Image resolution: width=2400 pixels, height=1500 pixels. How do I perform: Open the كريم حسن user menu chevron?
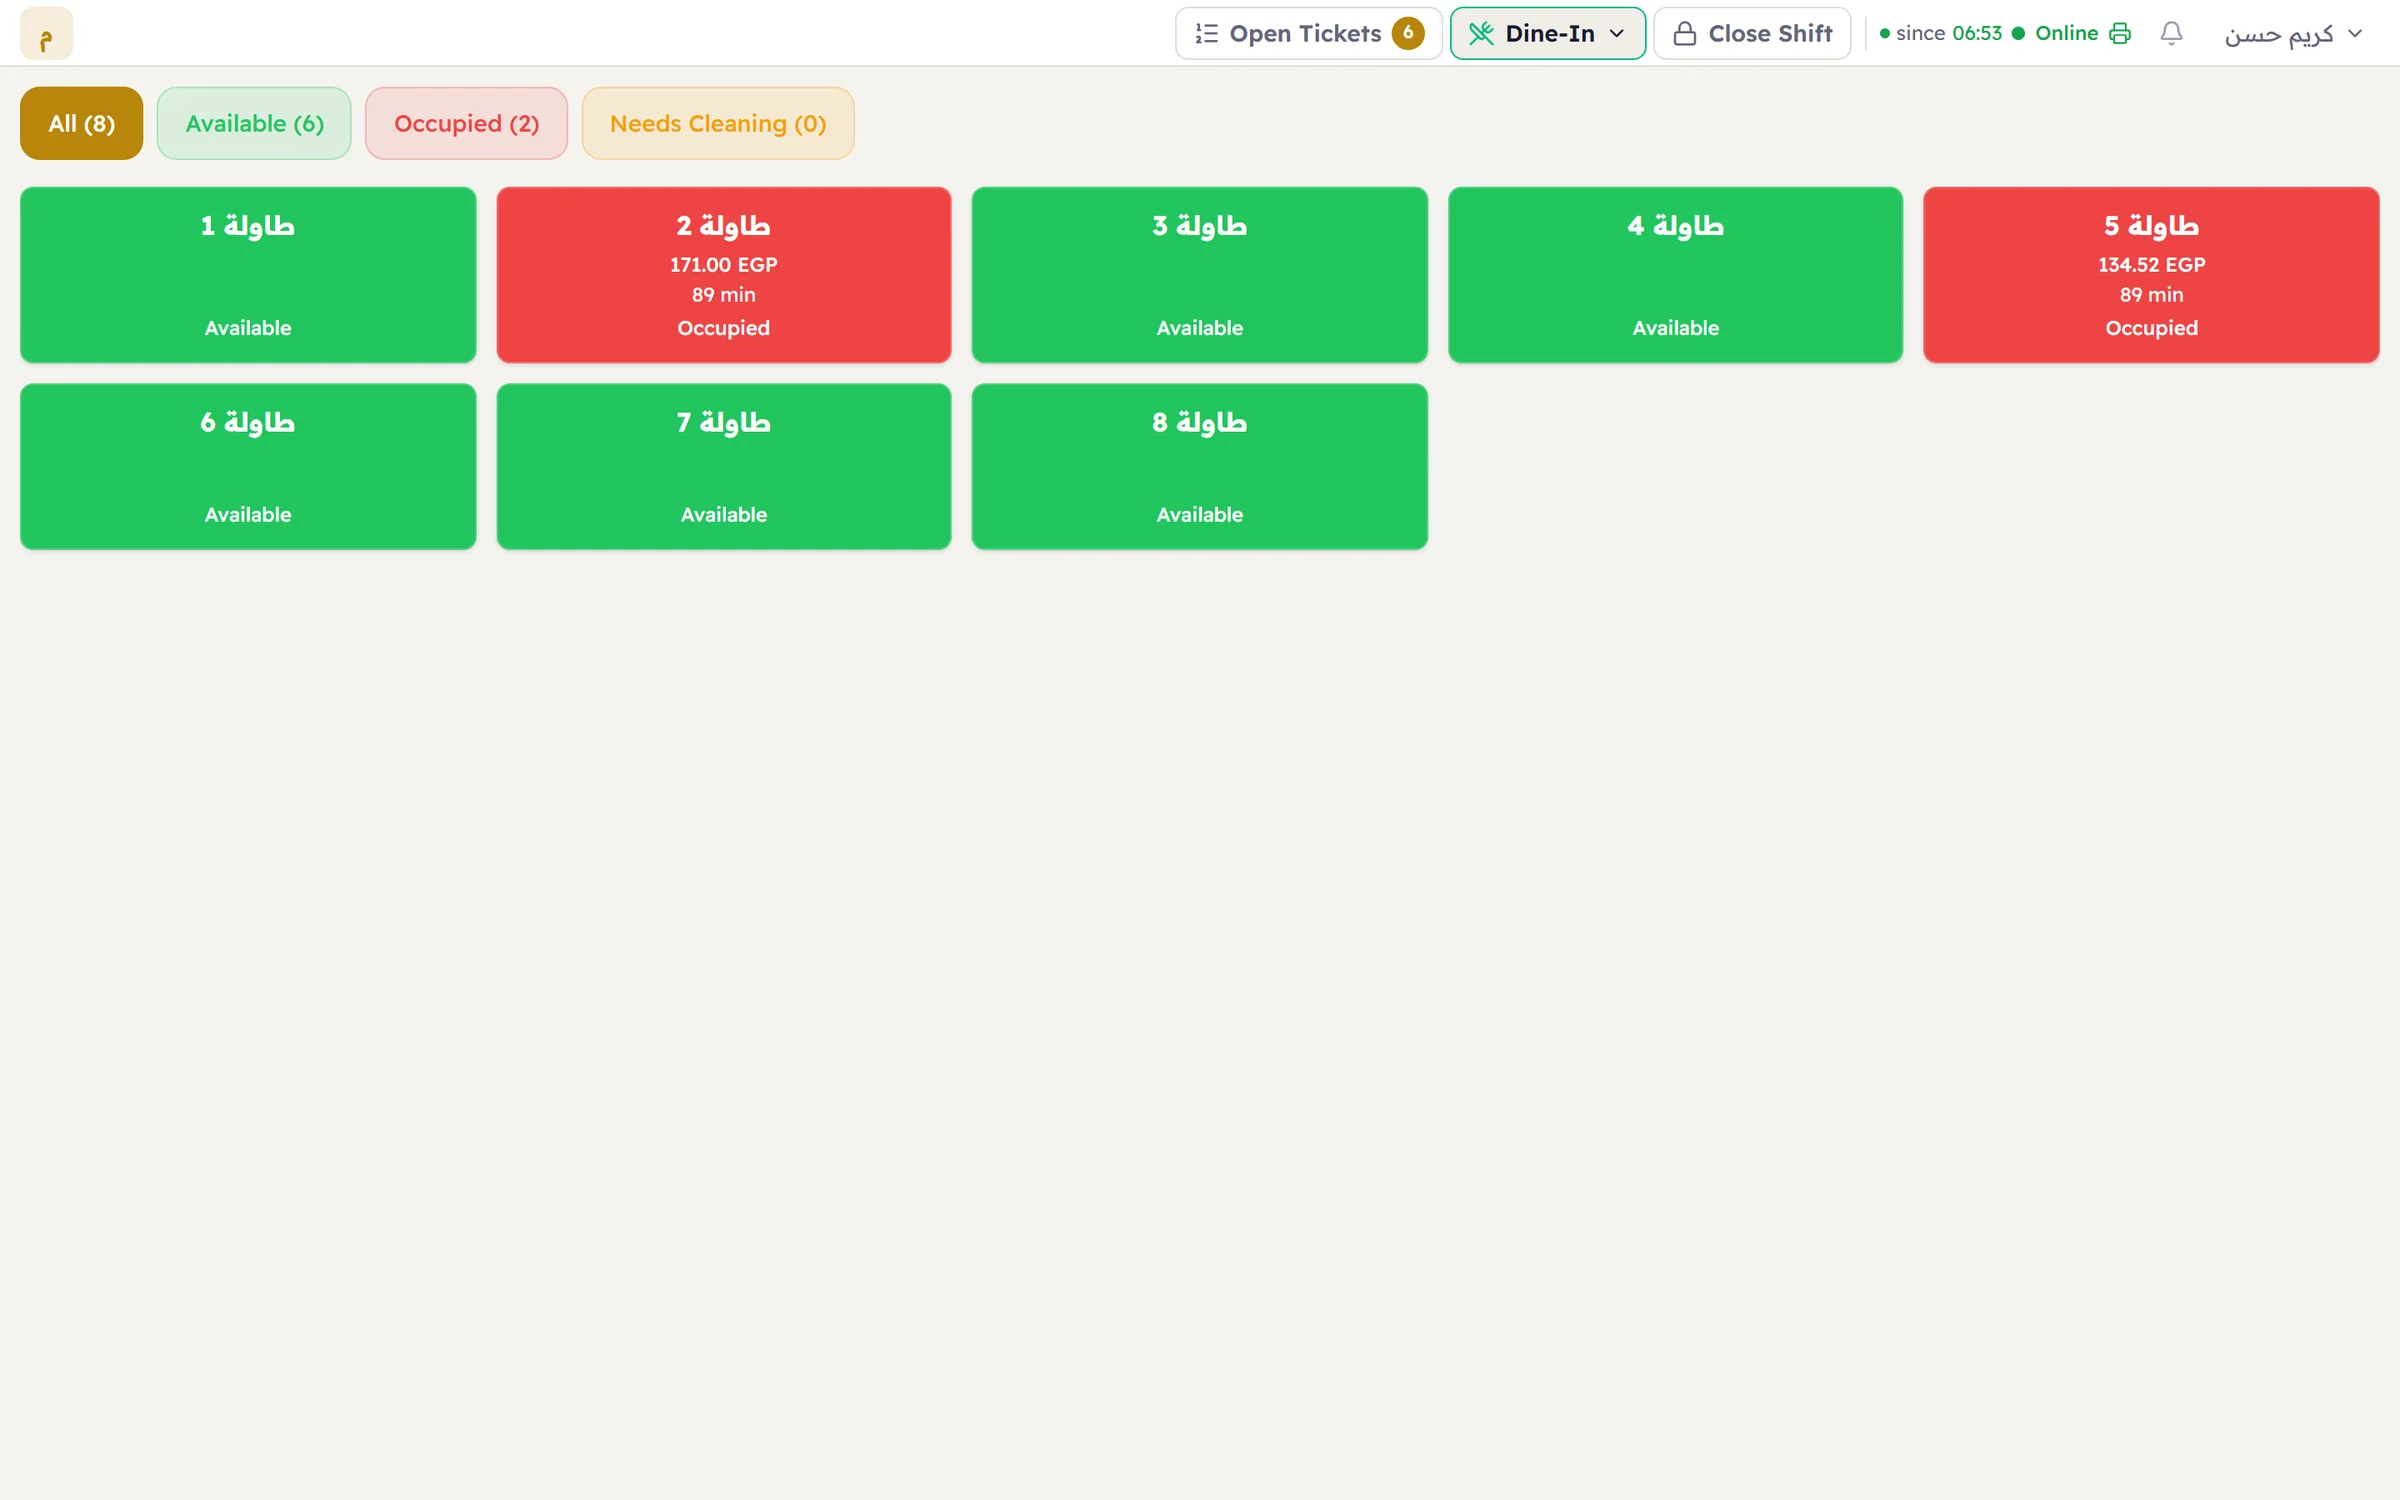pos(2355,33)
